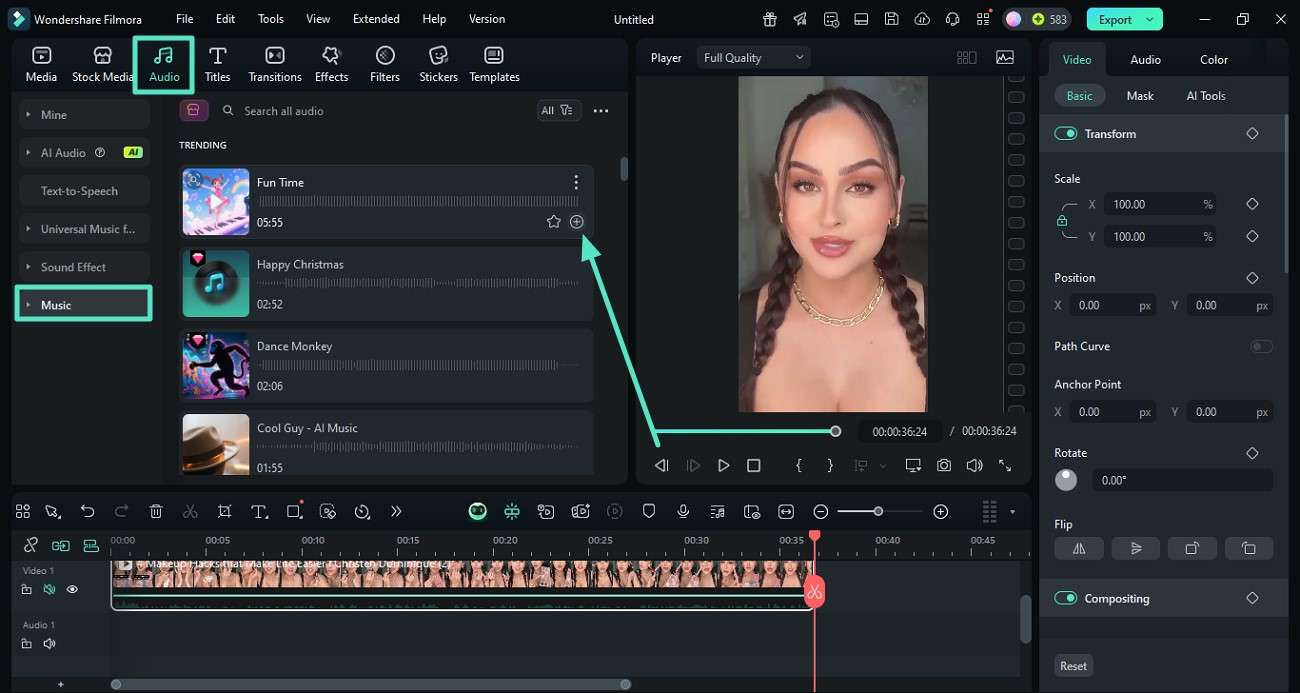Add Fun Time track with plus icon
Viewport: 1300px width, 693px height.
(577, 222)
